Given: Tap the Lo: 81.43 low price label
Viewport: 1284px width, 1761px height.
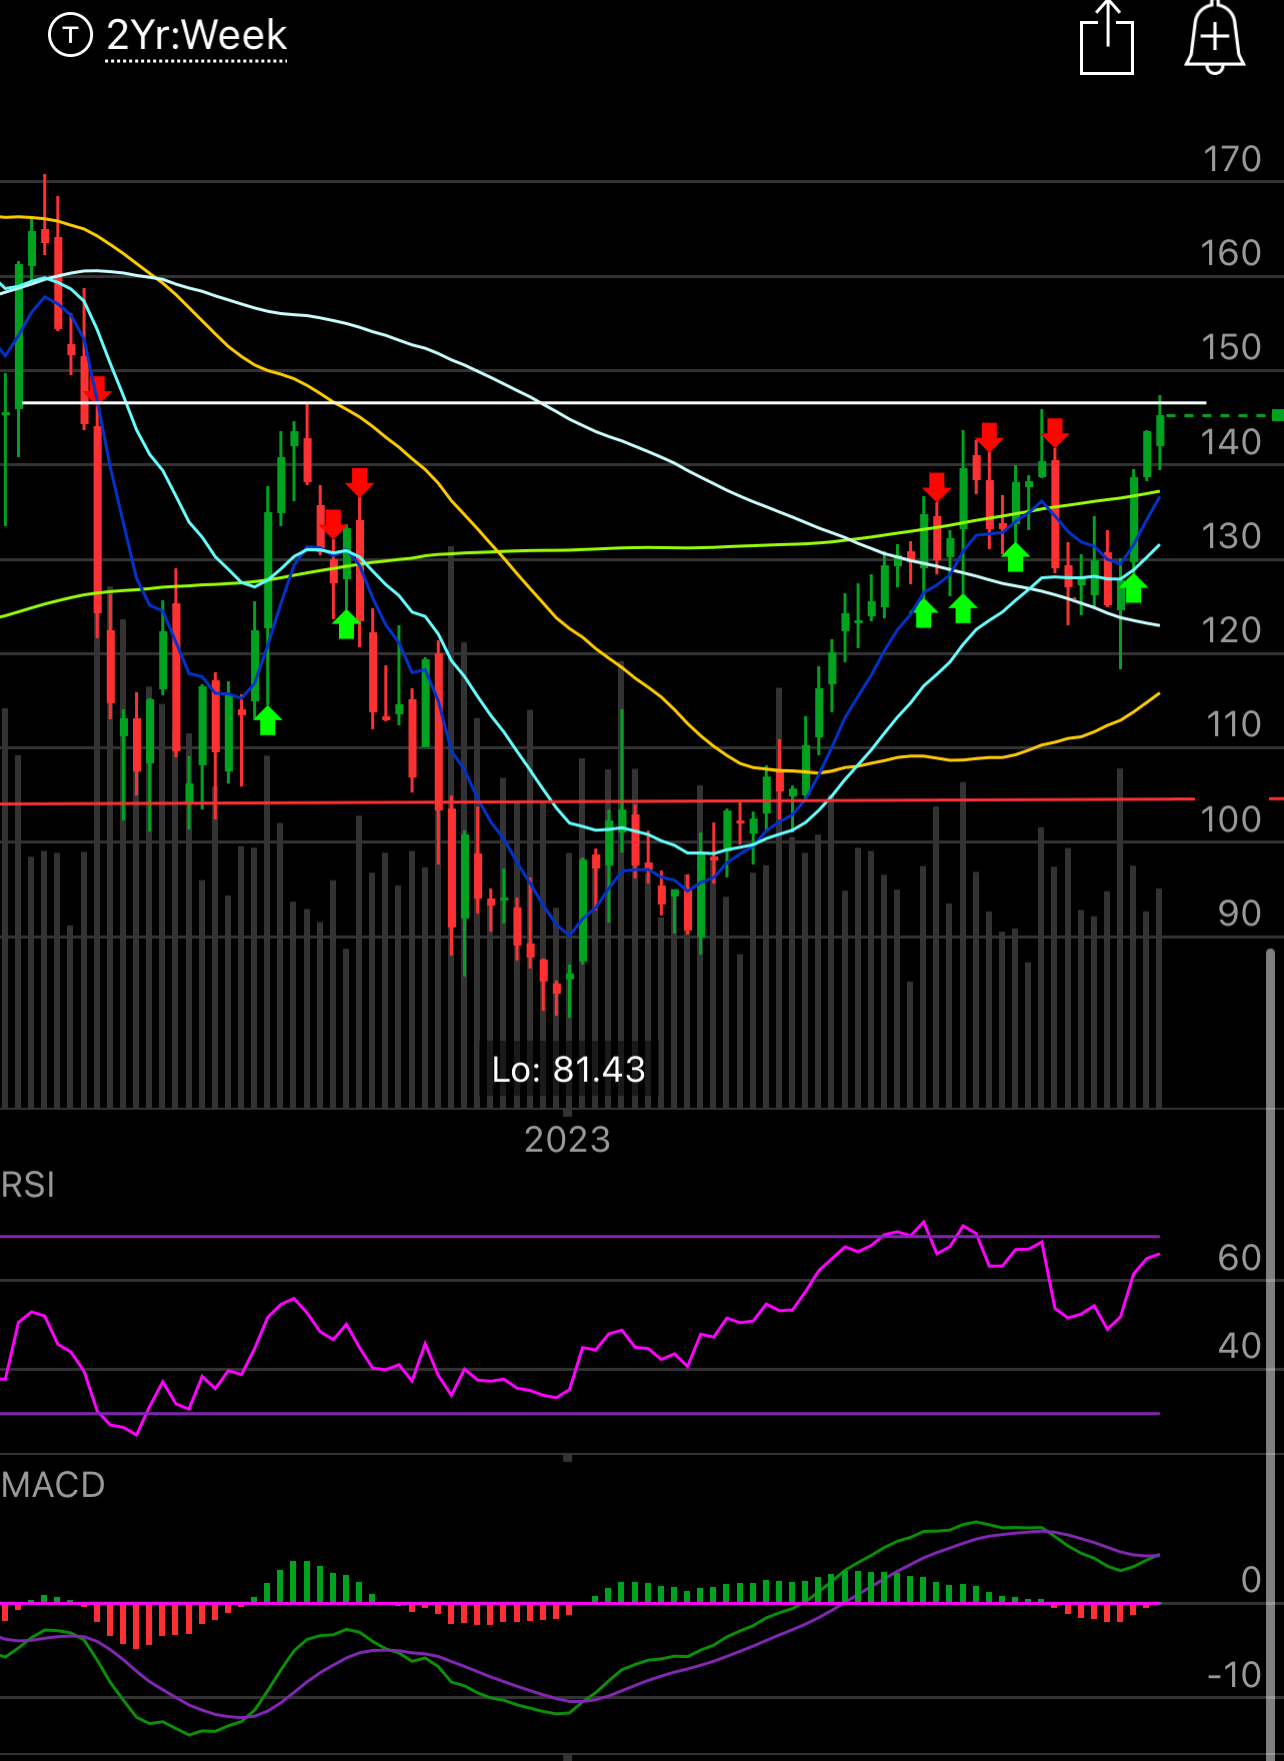Looking at the screenshot, I should click(568, 1070).
